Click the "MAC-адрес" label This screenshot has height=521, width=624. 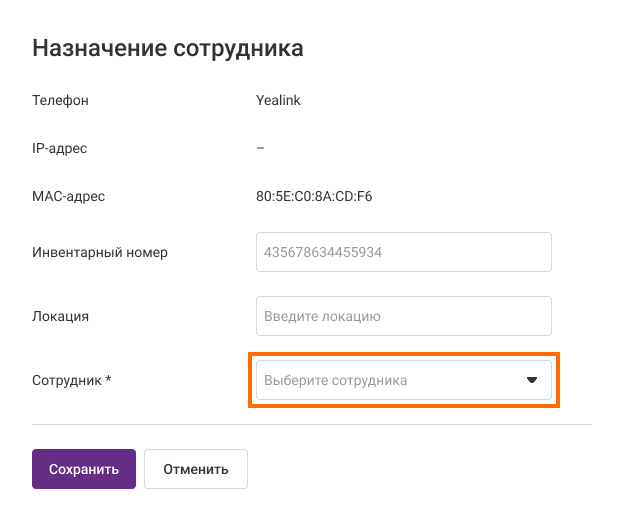point(68,196)
